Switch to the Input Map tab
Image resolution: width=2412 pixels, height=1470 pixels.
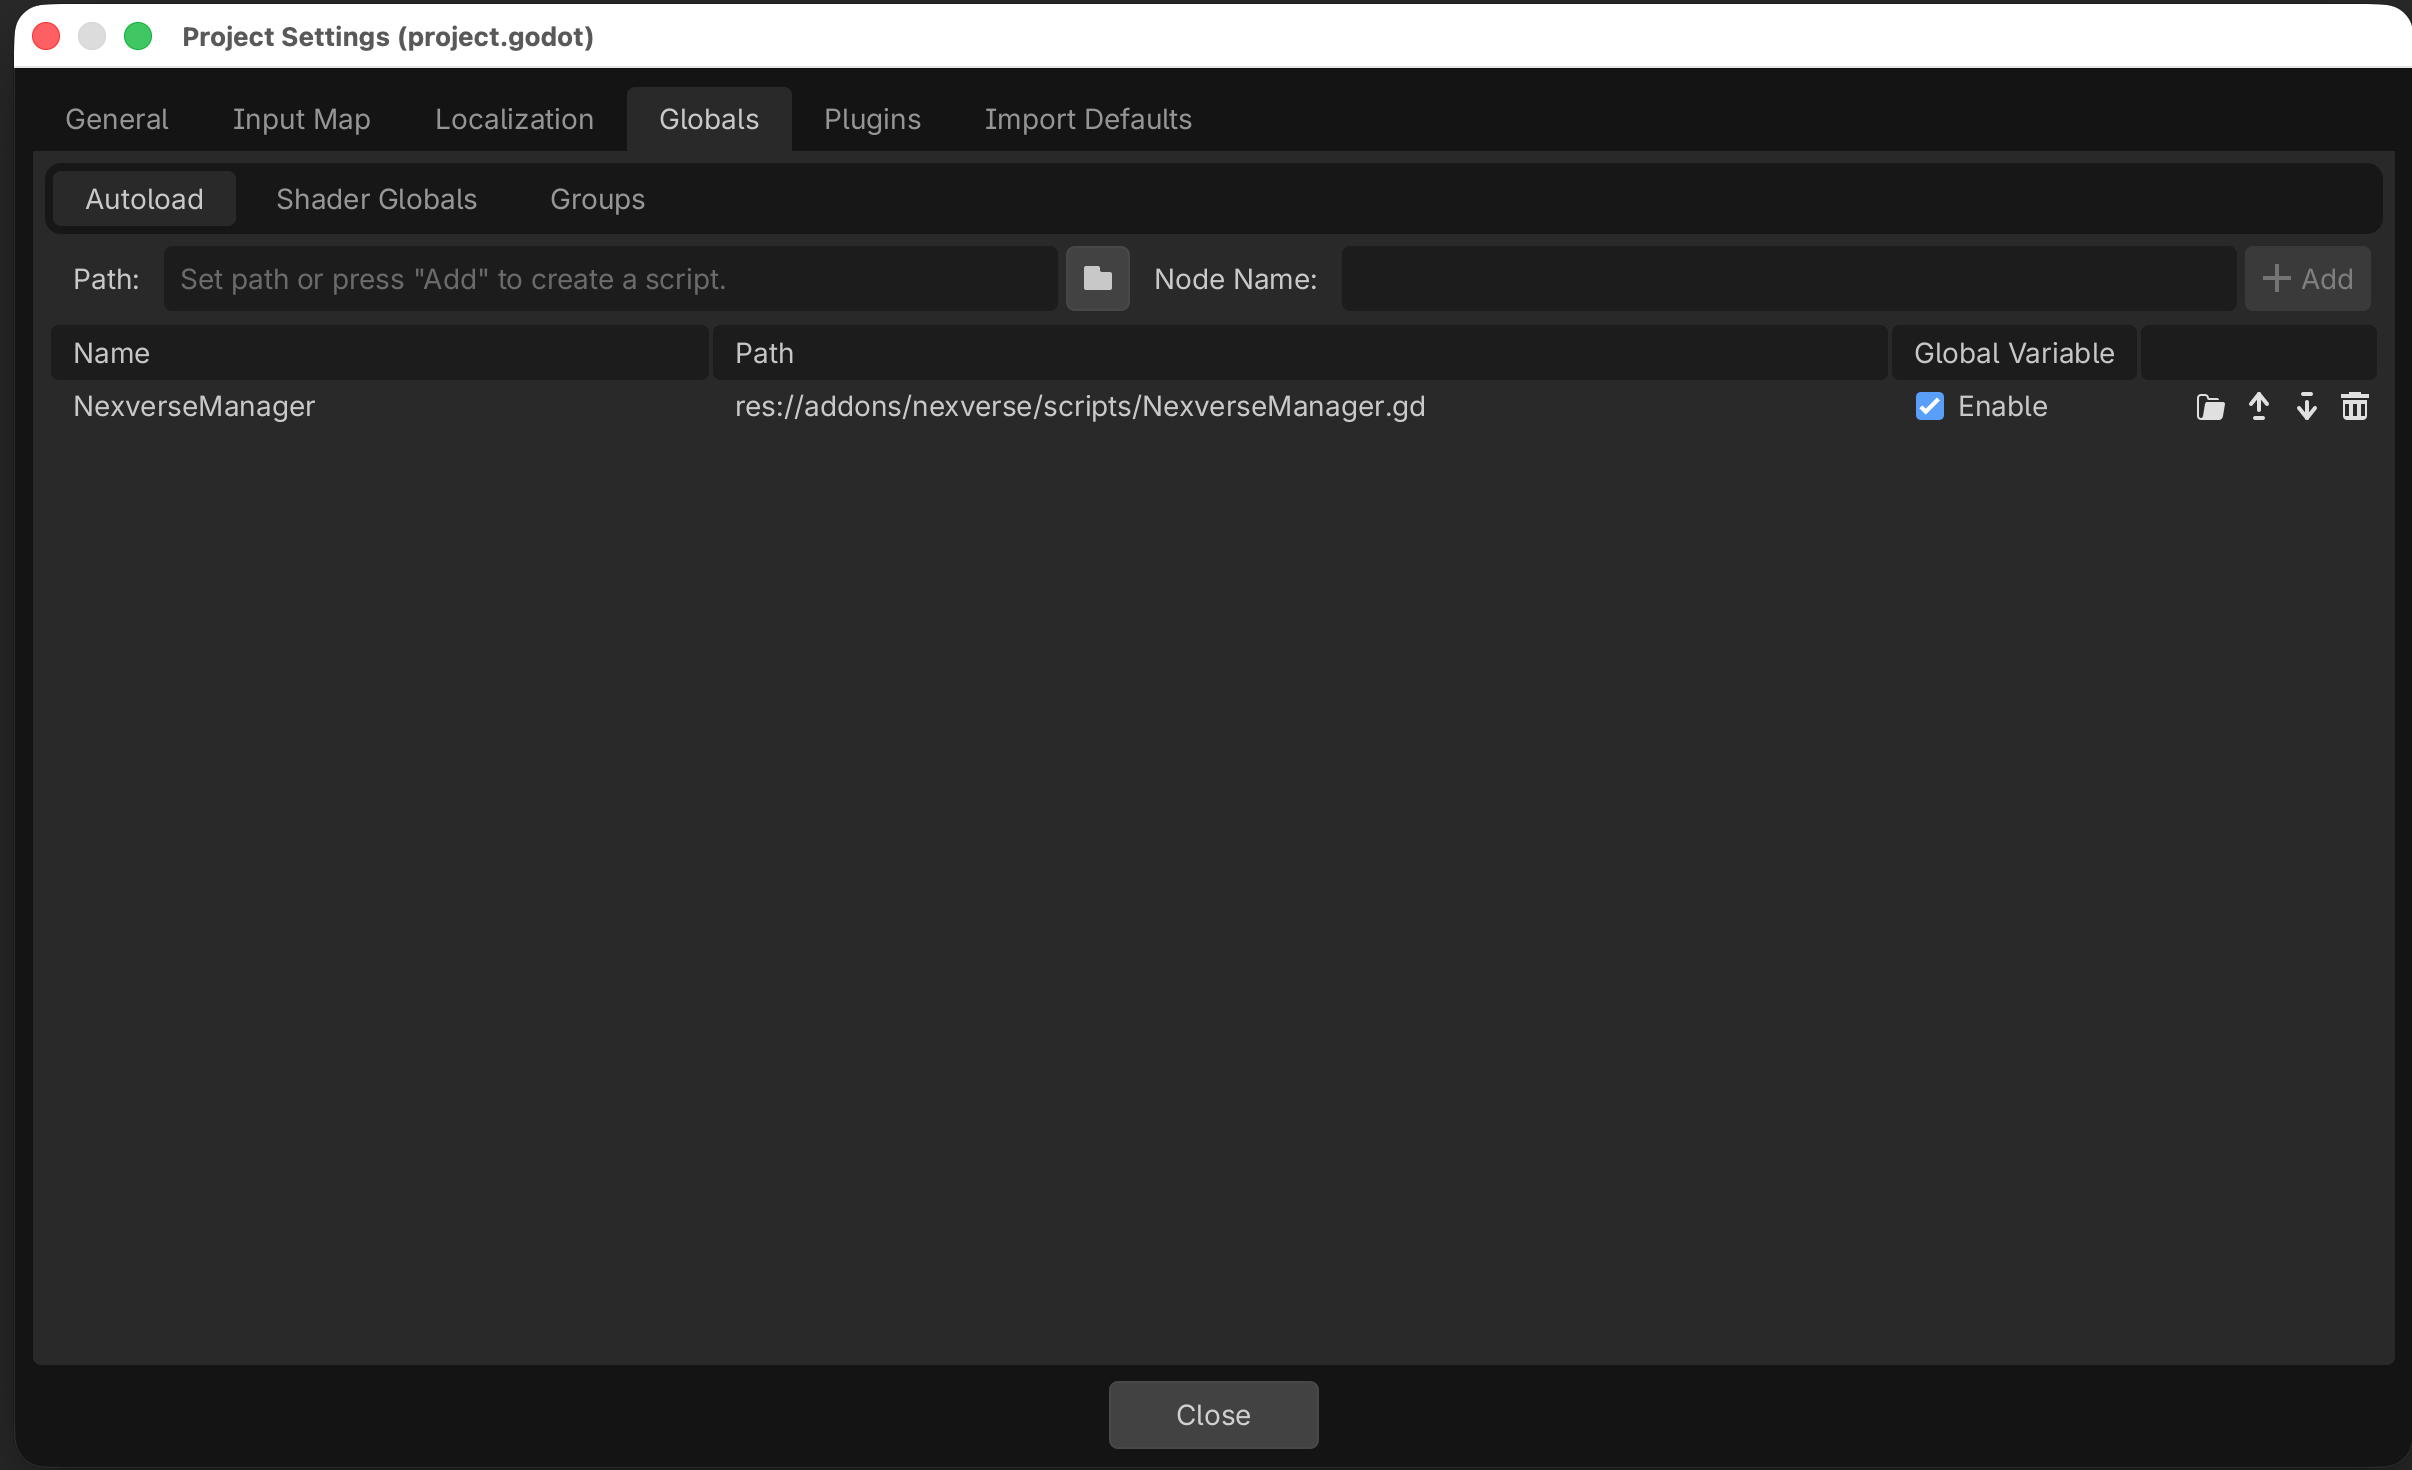[x=301, y=119]
